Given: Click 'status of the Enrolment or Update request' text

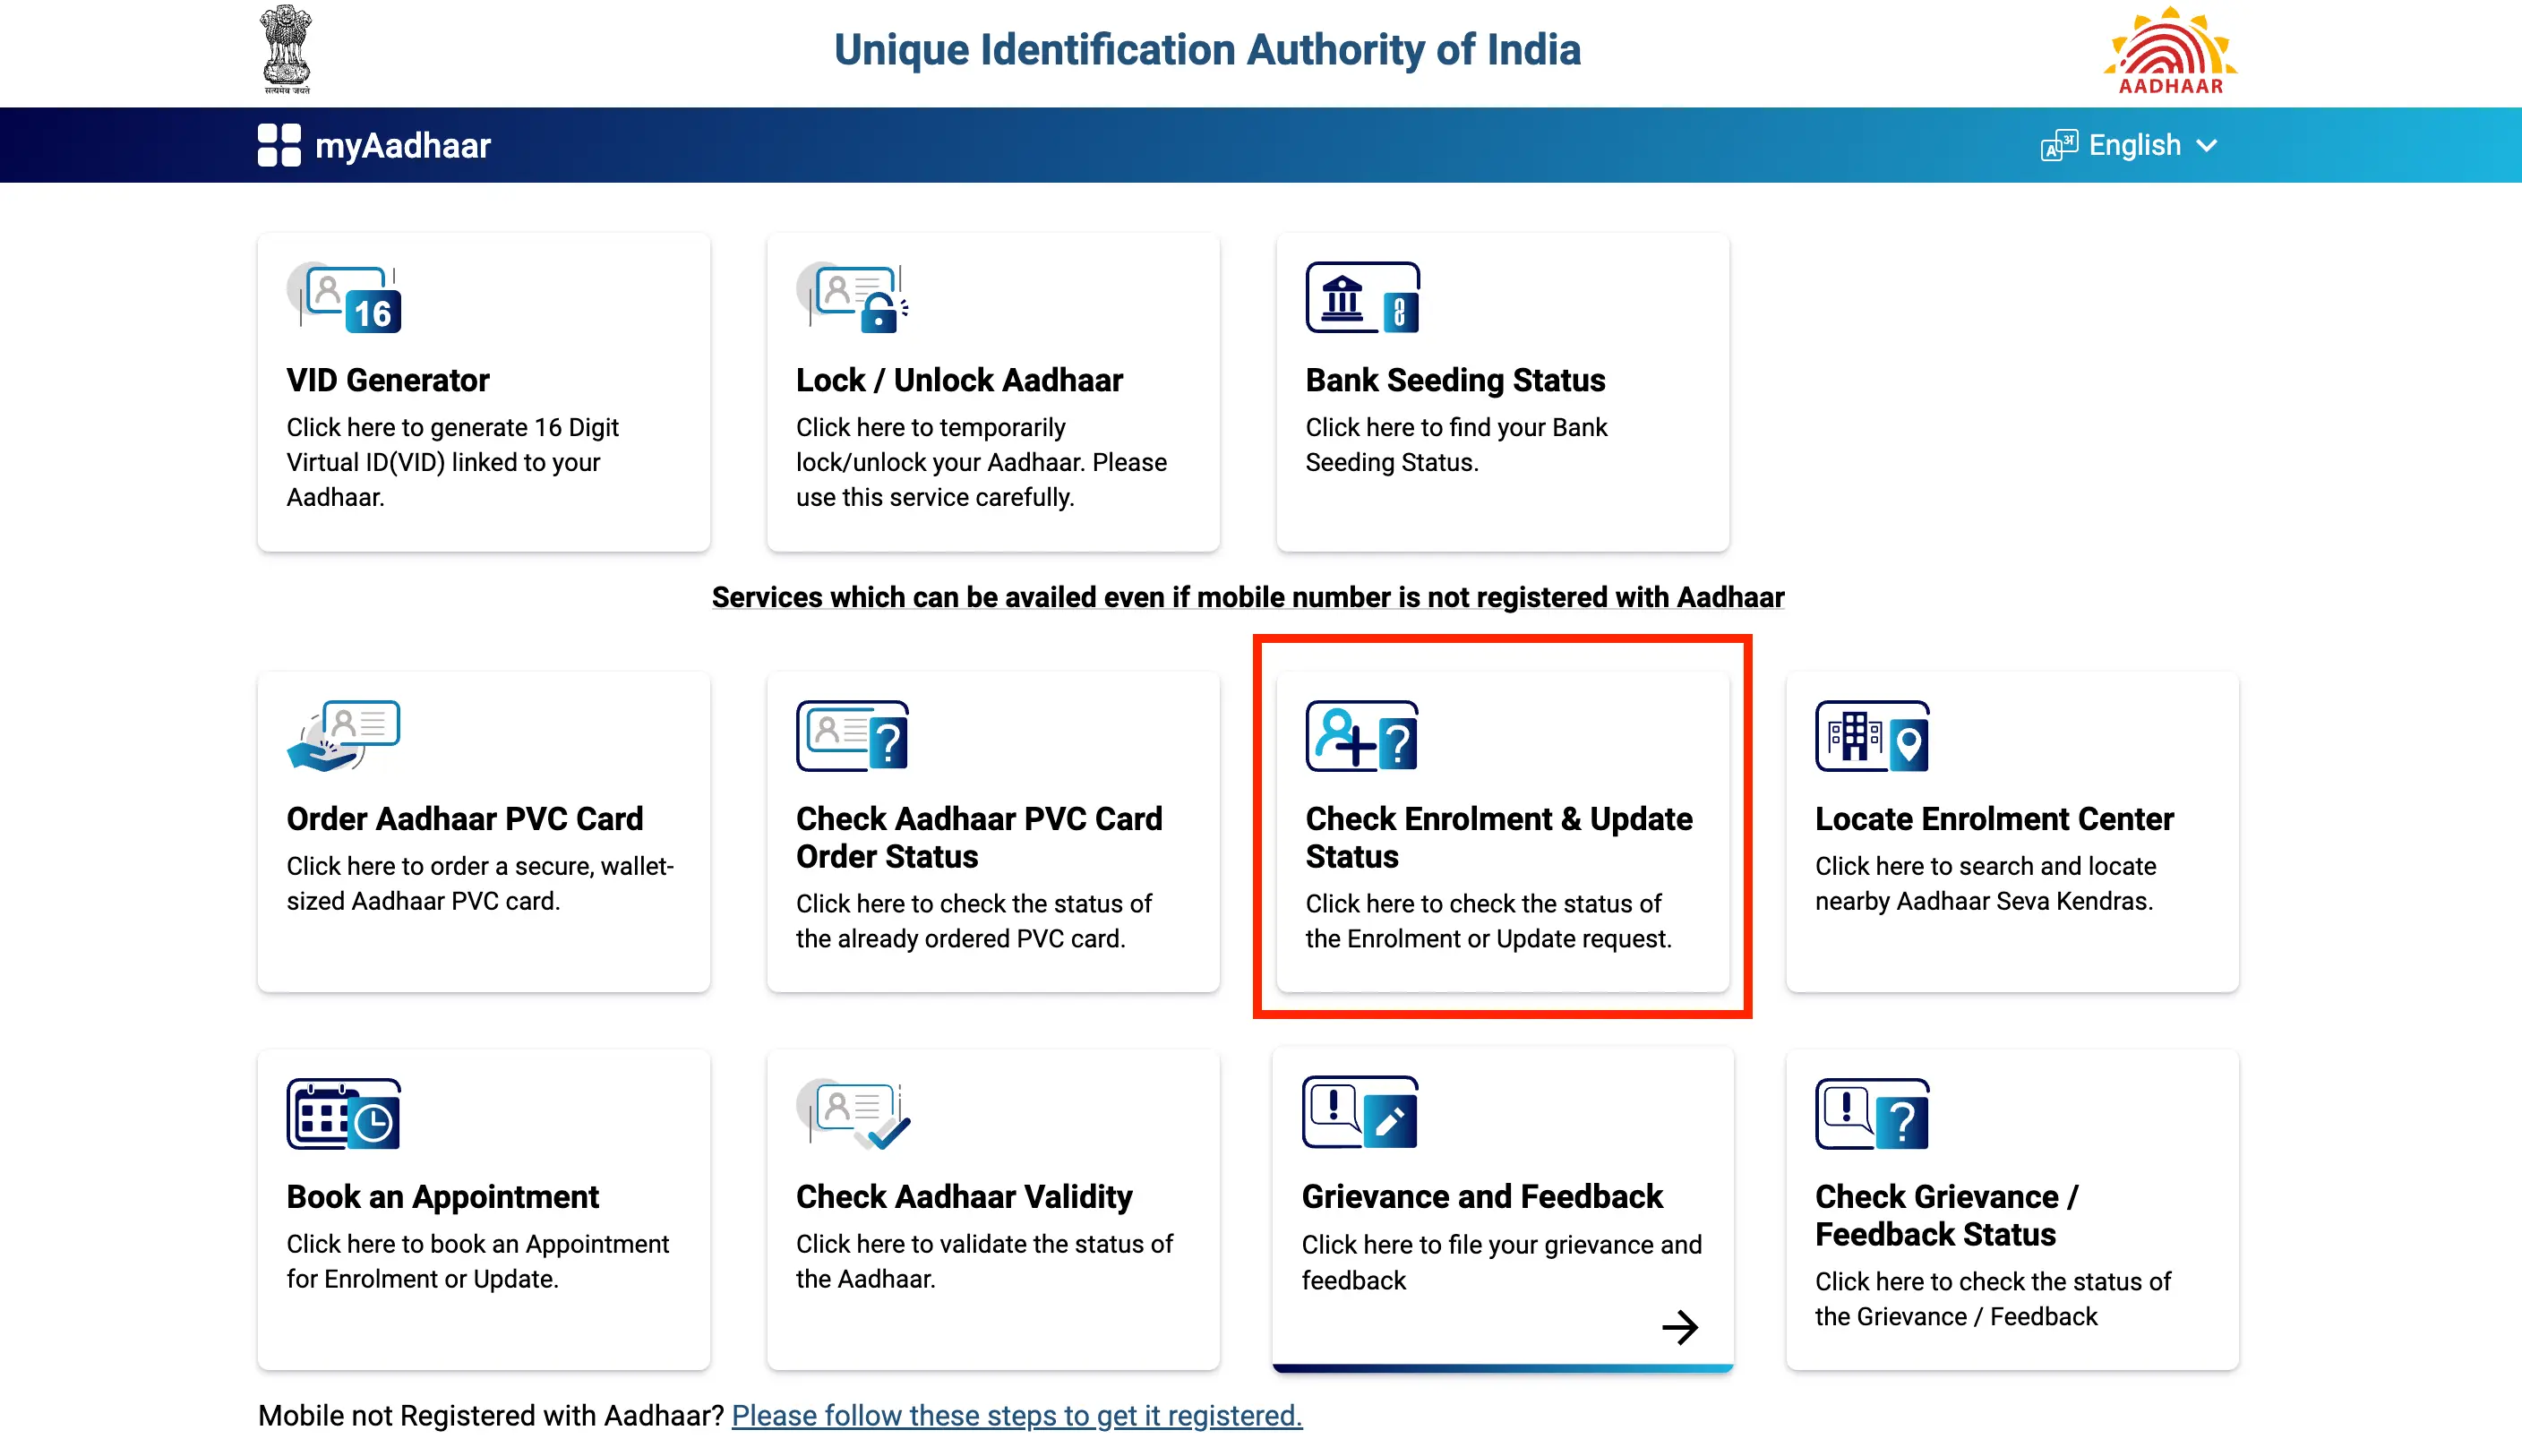Looking at the screenshot, I should pos(1489,921).
